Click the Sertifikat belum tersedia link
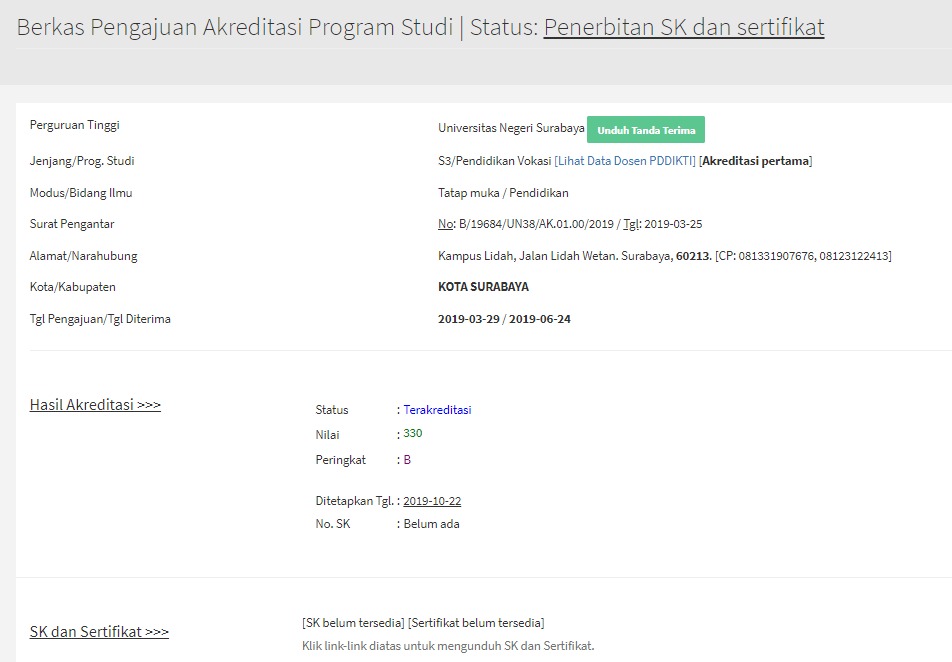Image resolution: width=952 pixels, height=662 pixels. pos(476,623)
